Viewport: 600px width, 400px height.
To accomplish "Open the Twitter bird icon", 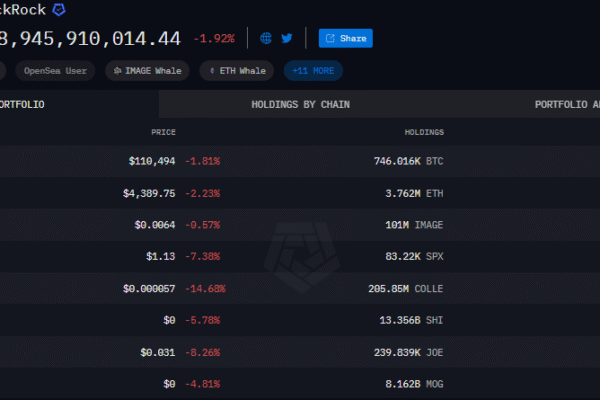I will click(x=287, y=38).
